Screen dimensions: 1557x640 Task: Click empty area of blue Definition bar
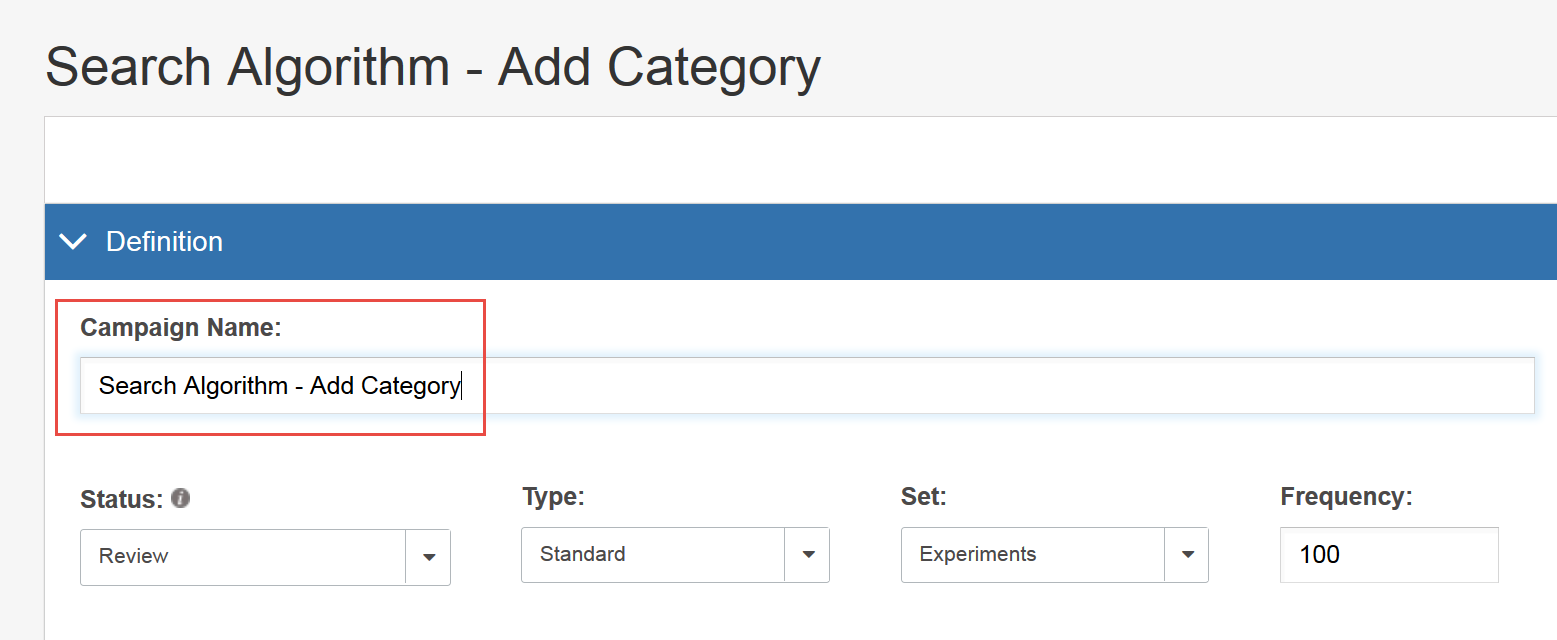[x=890, y=242]
